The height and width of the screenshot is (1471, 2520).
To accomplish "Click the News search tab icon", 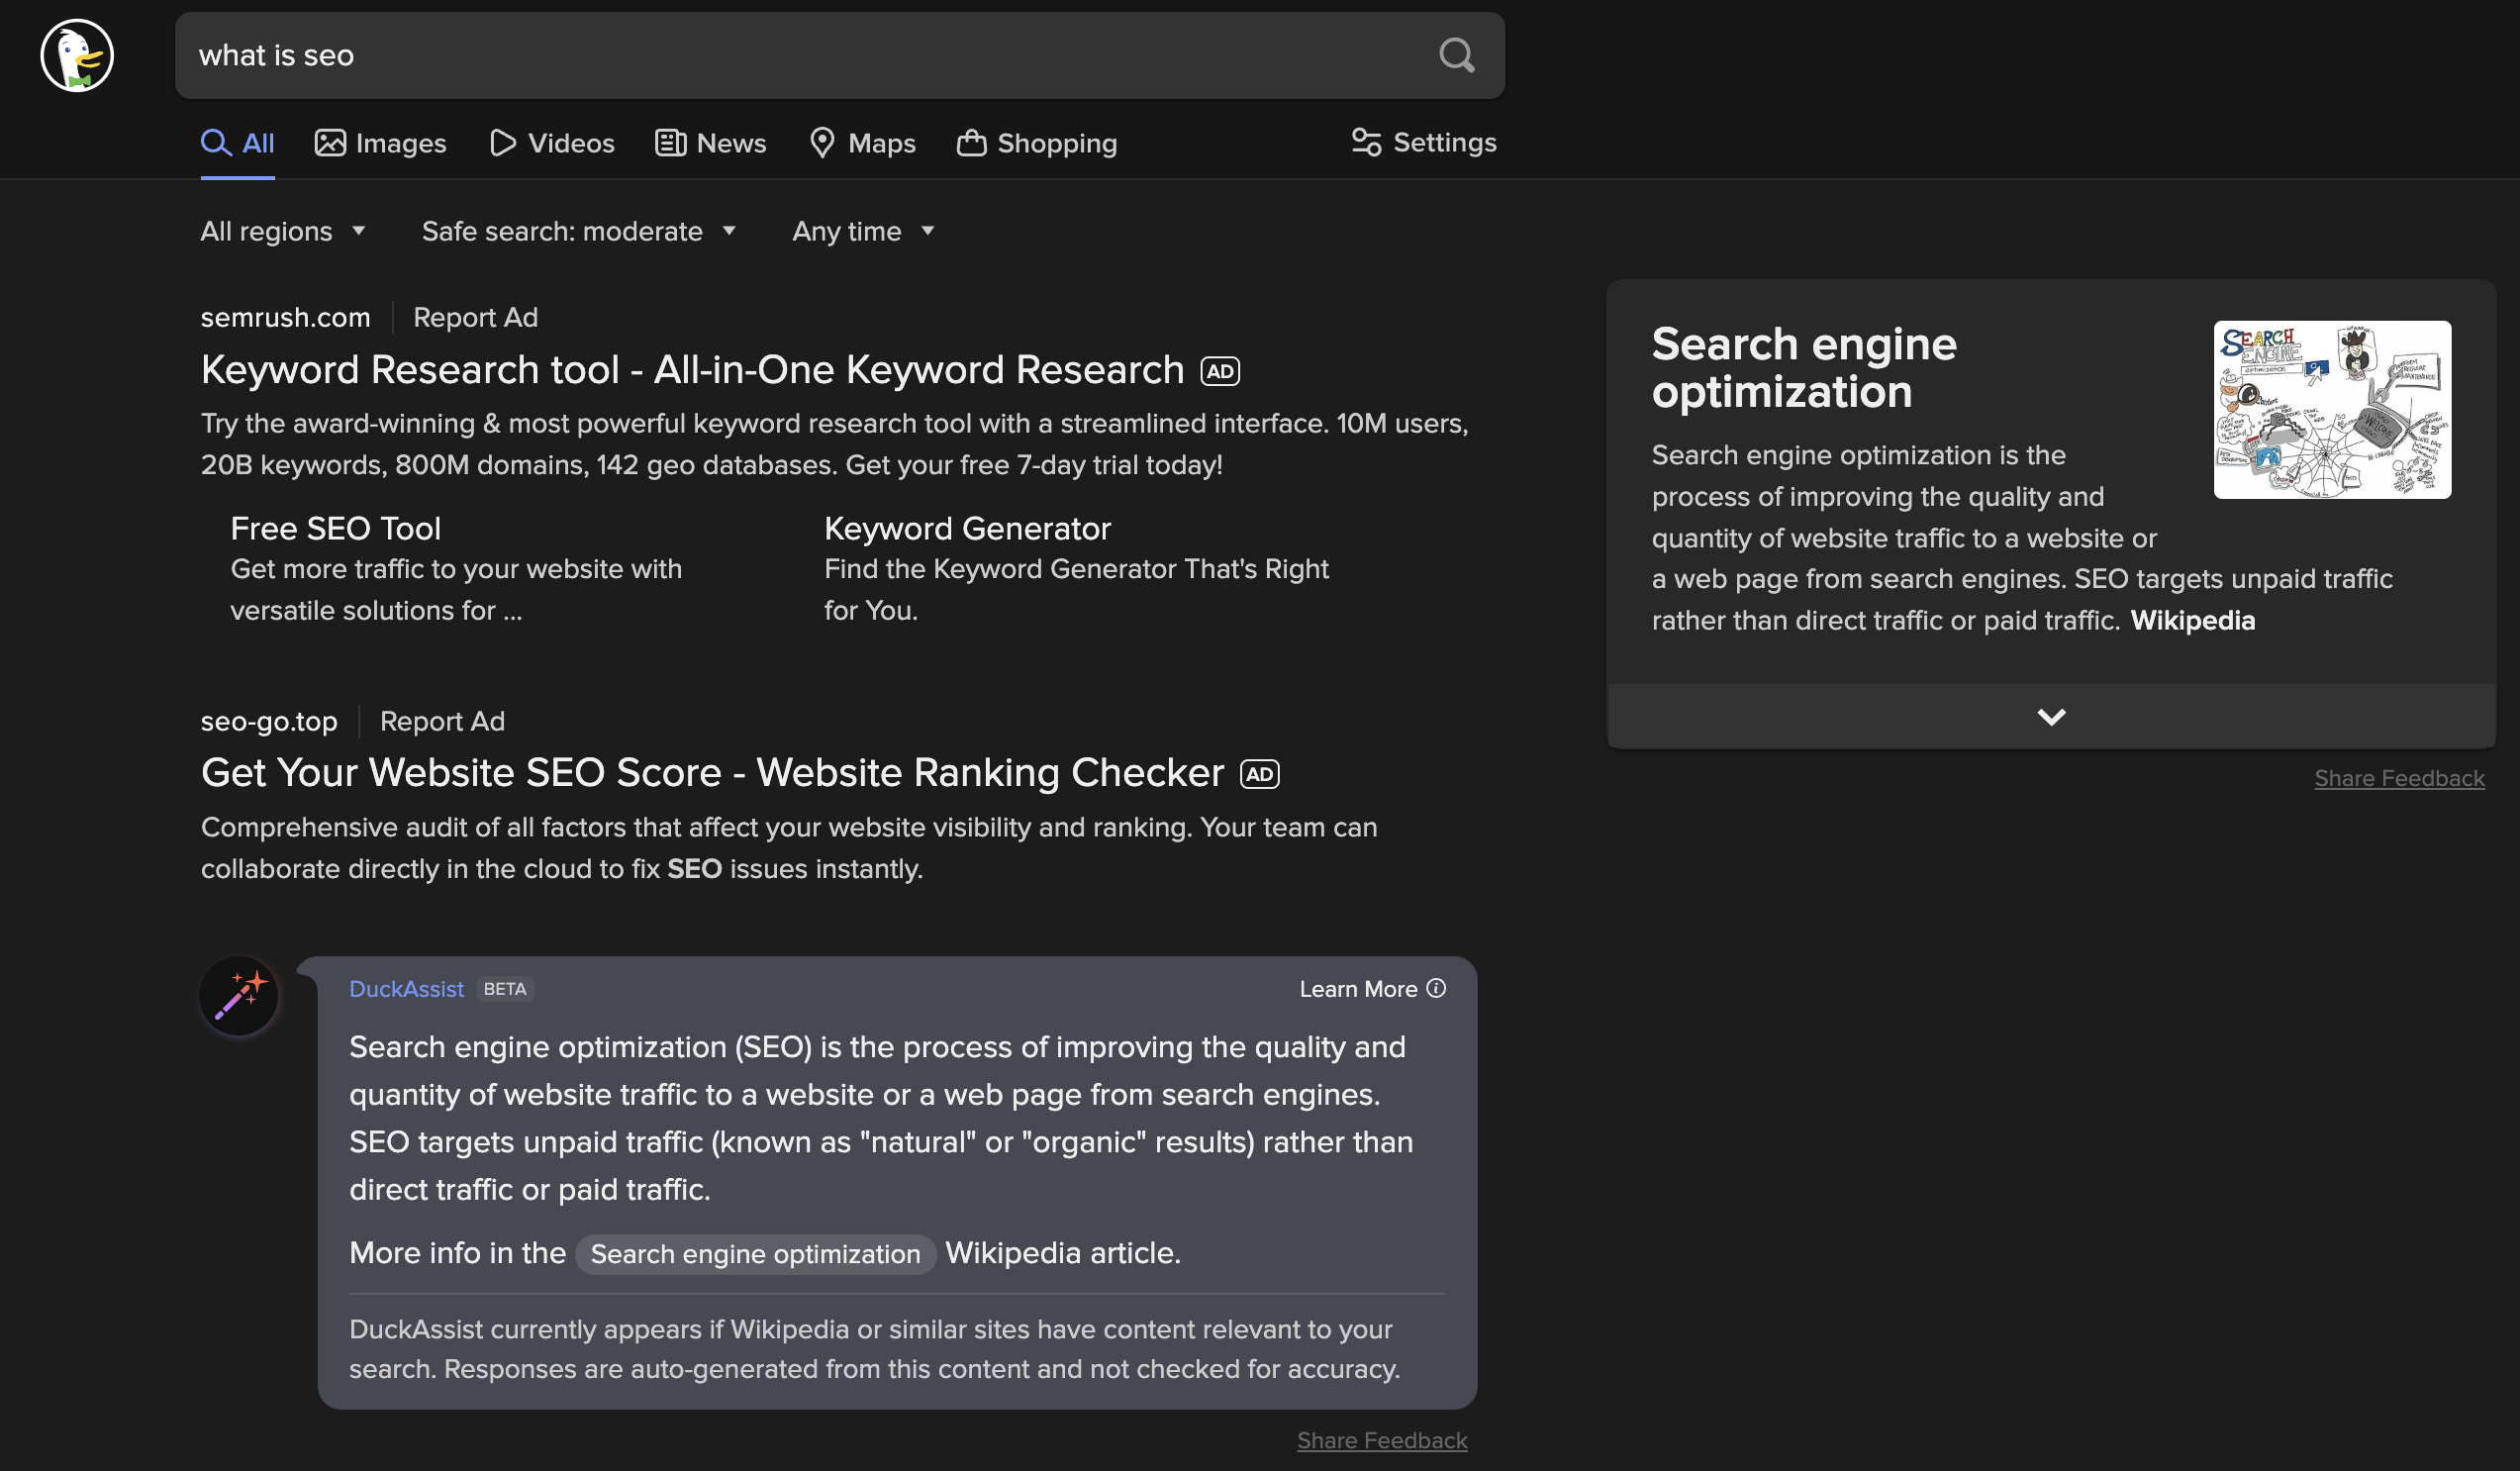I will coord(670,141).
